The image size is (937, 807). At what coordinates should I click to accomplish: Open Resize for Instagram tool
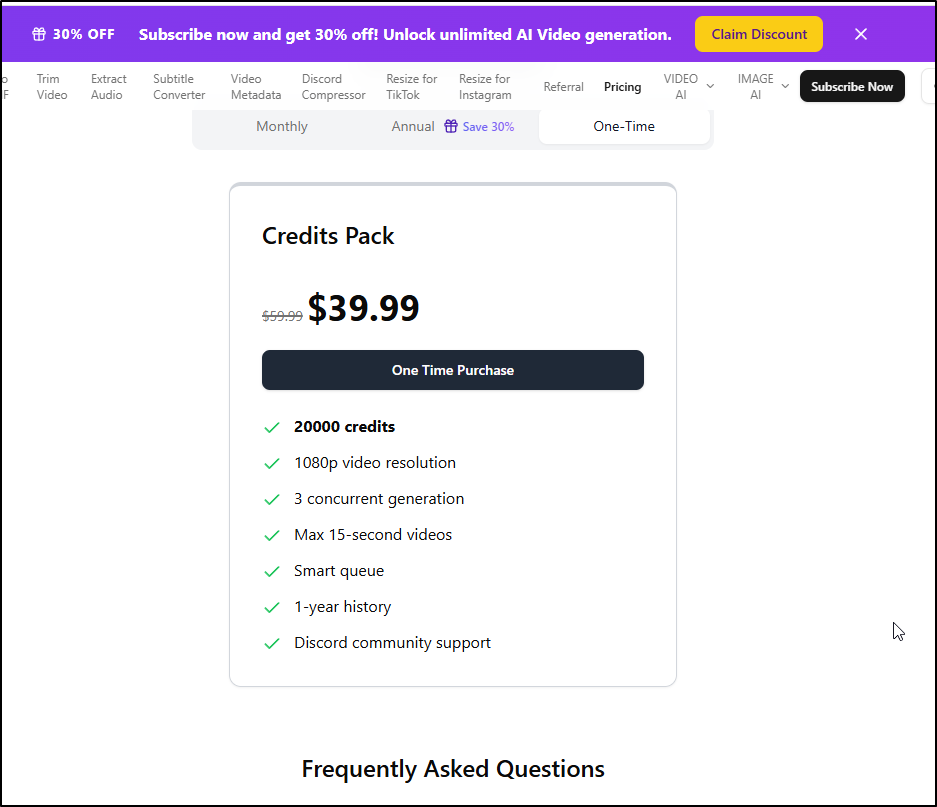[485, 87]
